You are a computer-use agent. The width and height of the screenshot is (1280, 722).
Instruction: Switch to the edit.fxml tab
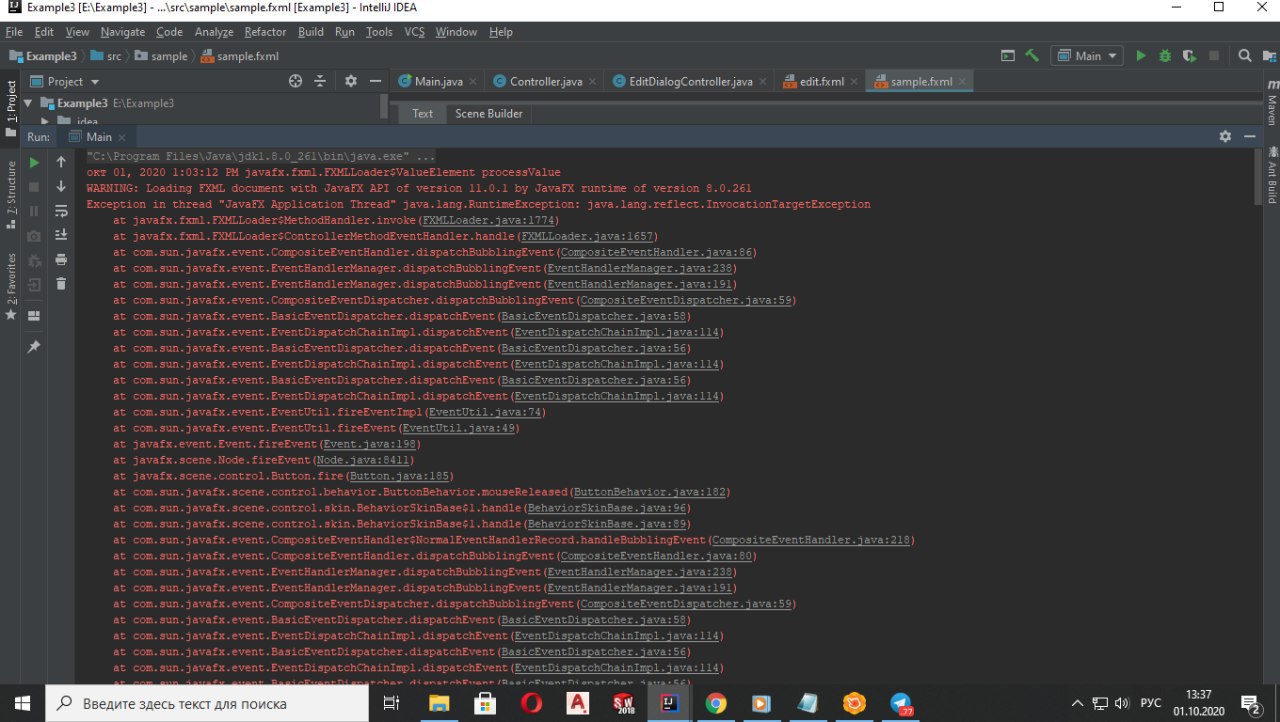tap(820, 81)
